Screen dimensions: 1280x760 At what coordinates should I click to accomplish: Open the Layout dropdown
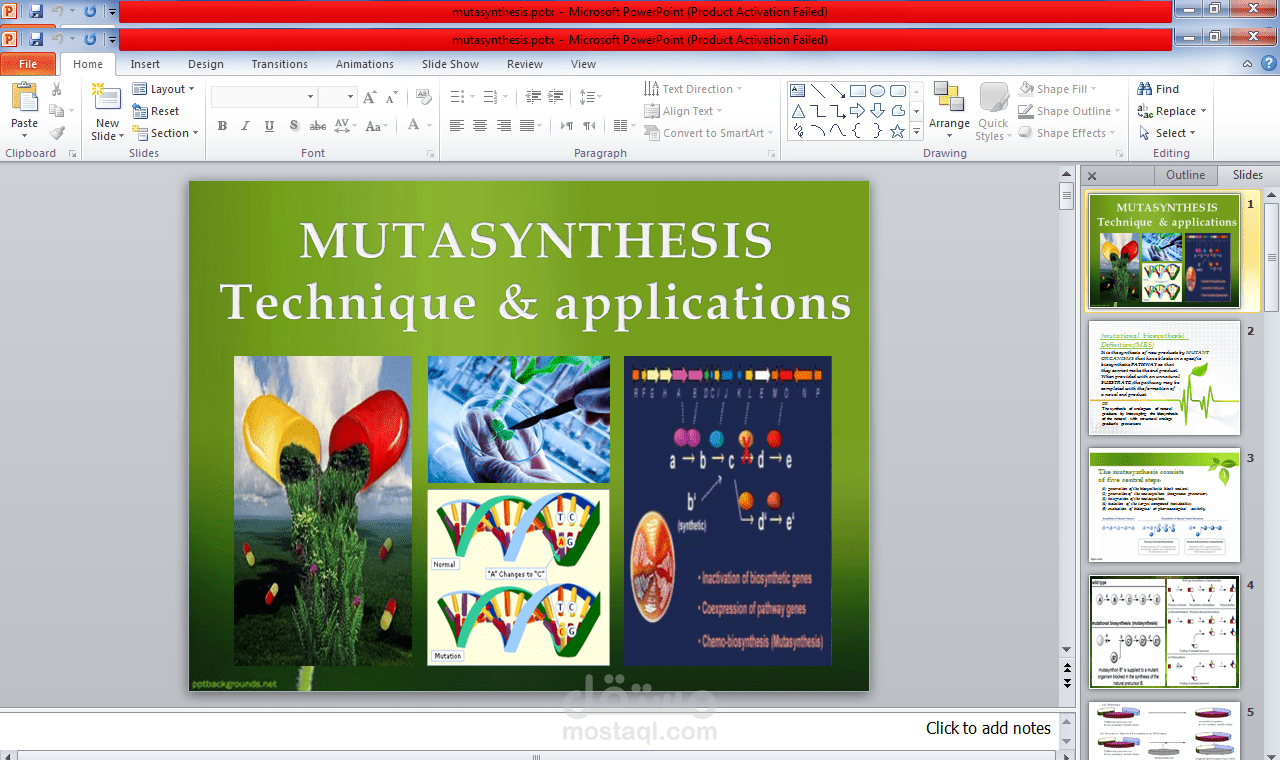pos(164,89)
